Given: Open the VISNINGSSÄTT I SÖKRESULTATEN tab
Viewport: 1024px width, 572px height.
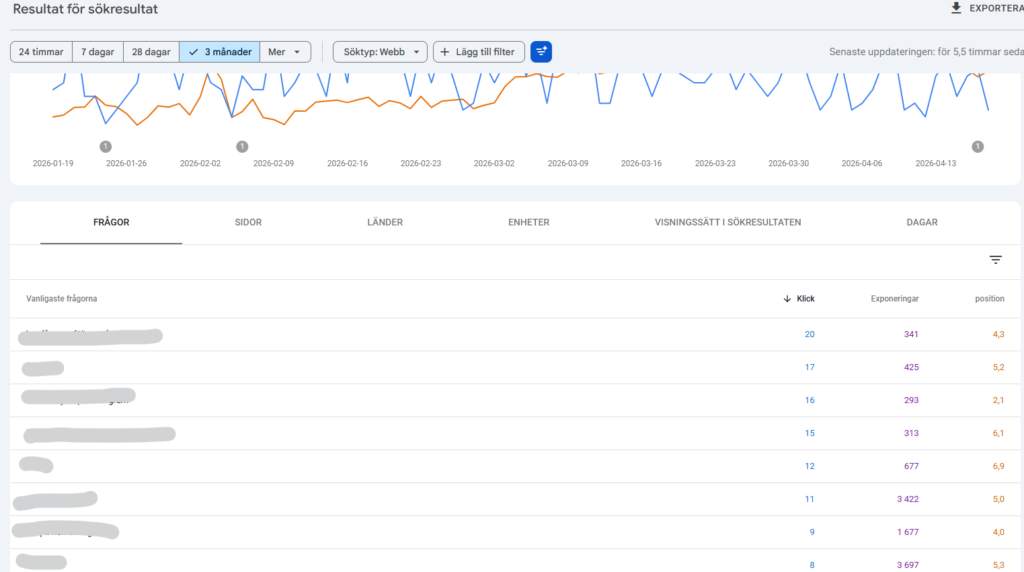Looking at the screenshot, I should [x=727, y=223].
